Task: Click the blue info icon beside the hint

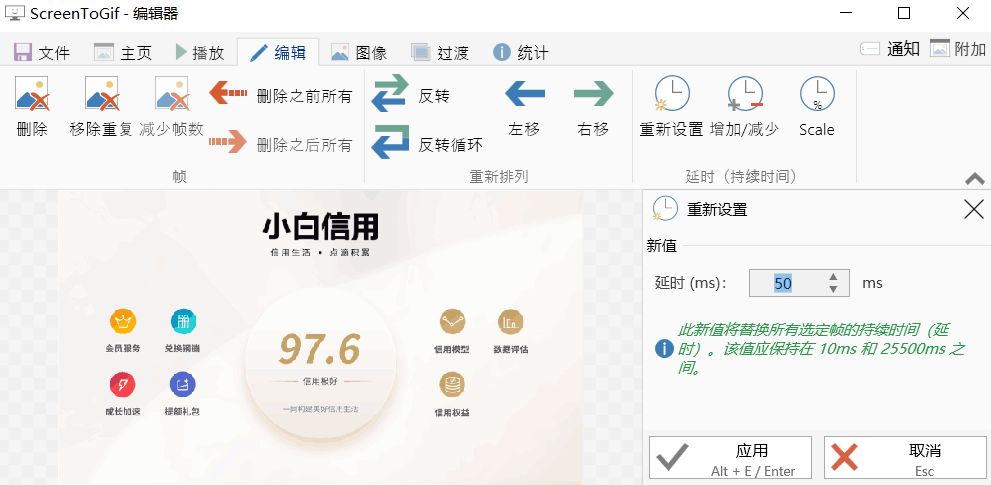Action: tap(664, 348)
